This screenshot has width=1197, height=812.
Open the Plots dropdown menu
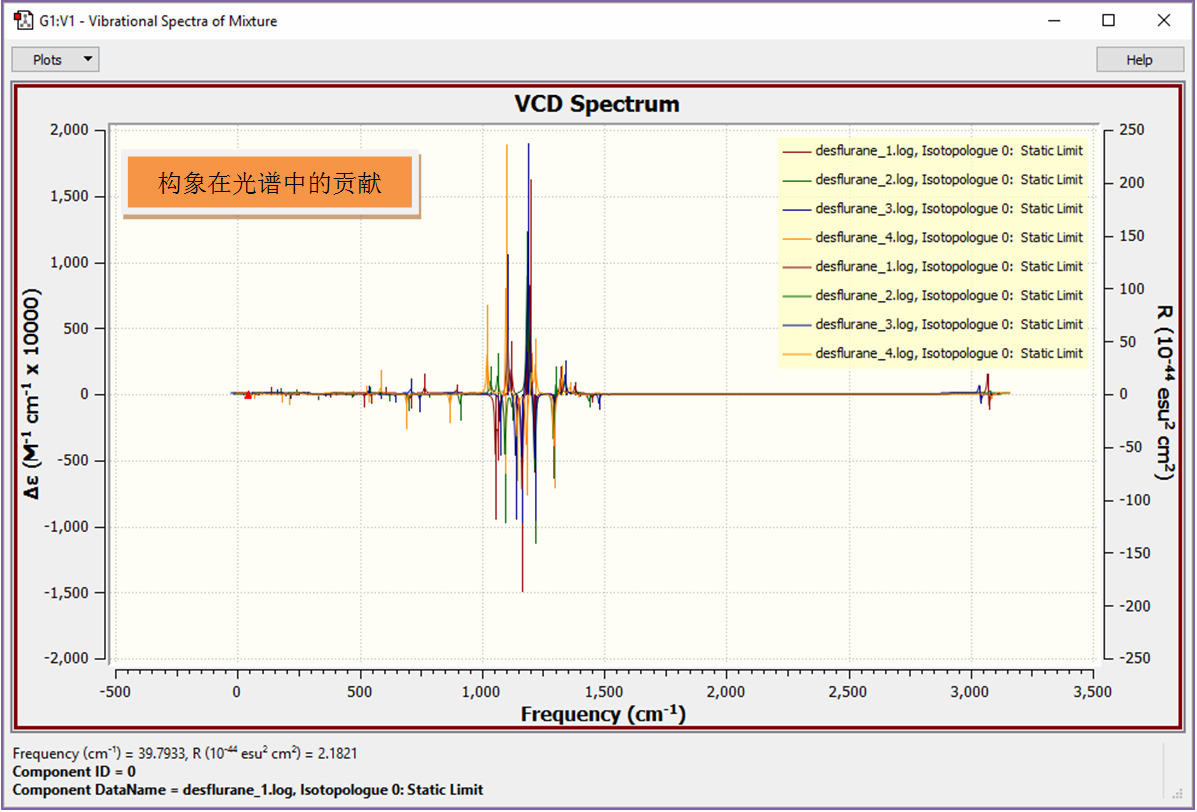click(55, 60)
